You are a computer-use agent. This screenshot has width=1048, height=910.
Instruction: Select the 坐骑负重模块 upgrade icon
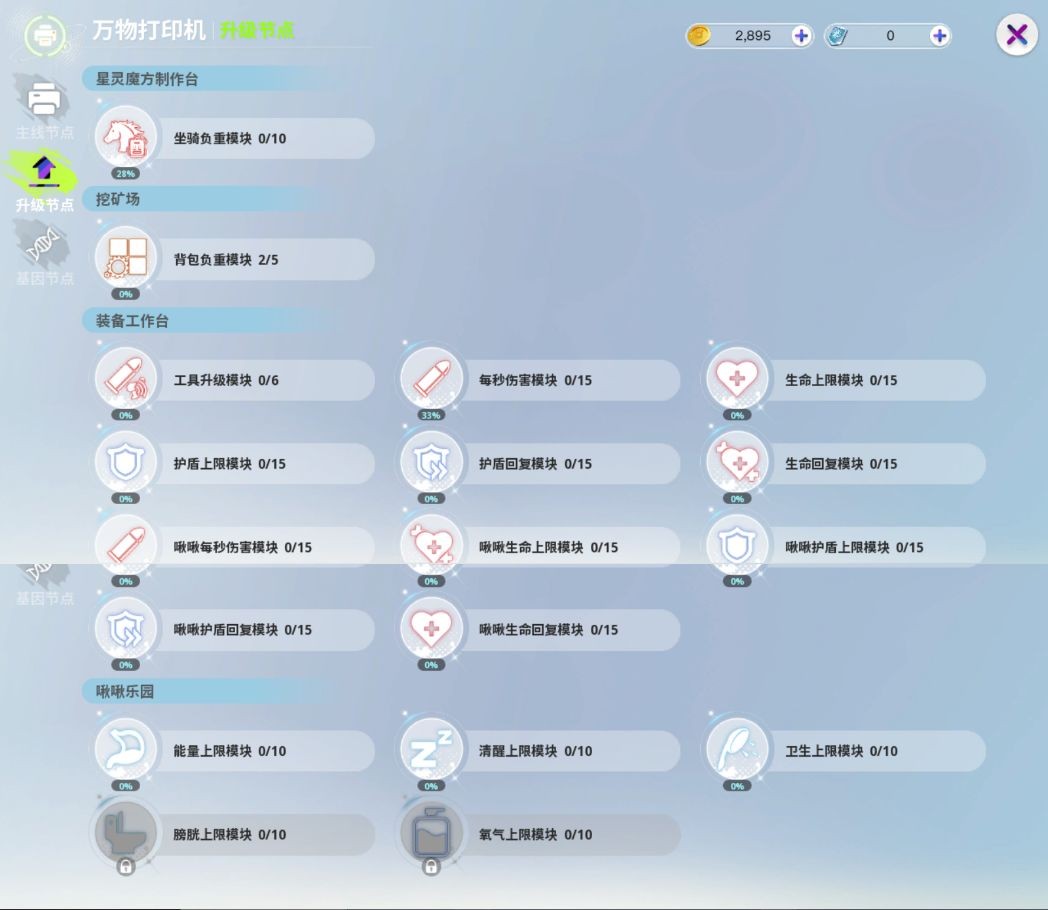tap(125, 139)
